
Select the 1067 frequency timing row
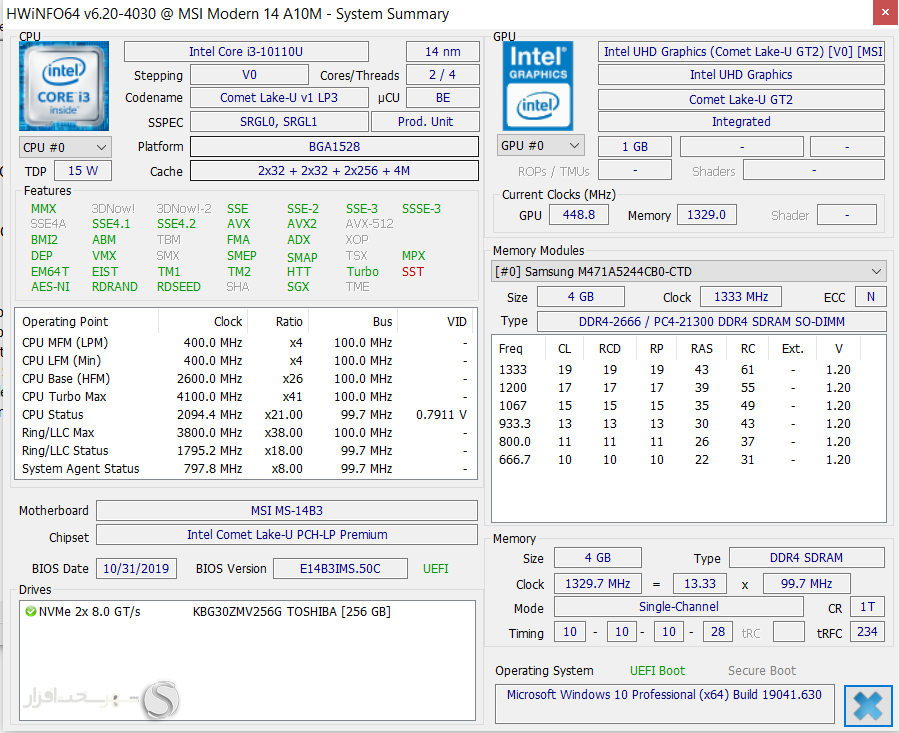(x=688, y=406)
